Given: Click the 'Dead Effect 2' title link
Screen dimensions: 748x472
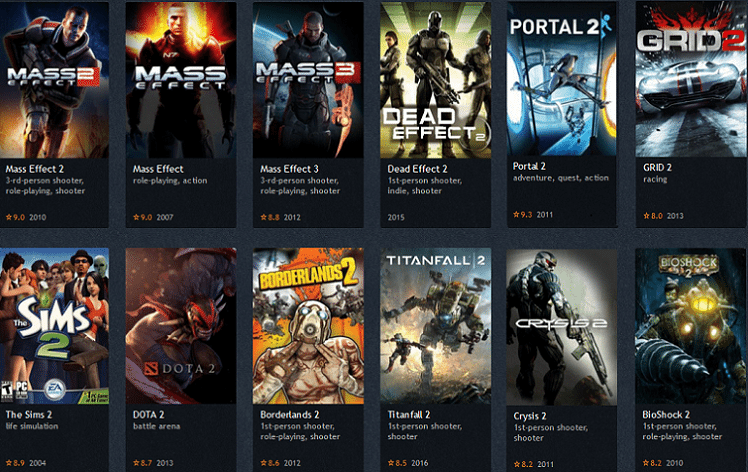Looking at the screenshot, I should pos(417,169).
